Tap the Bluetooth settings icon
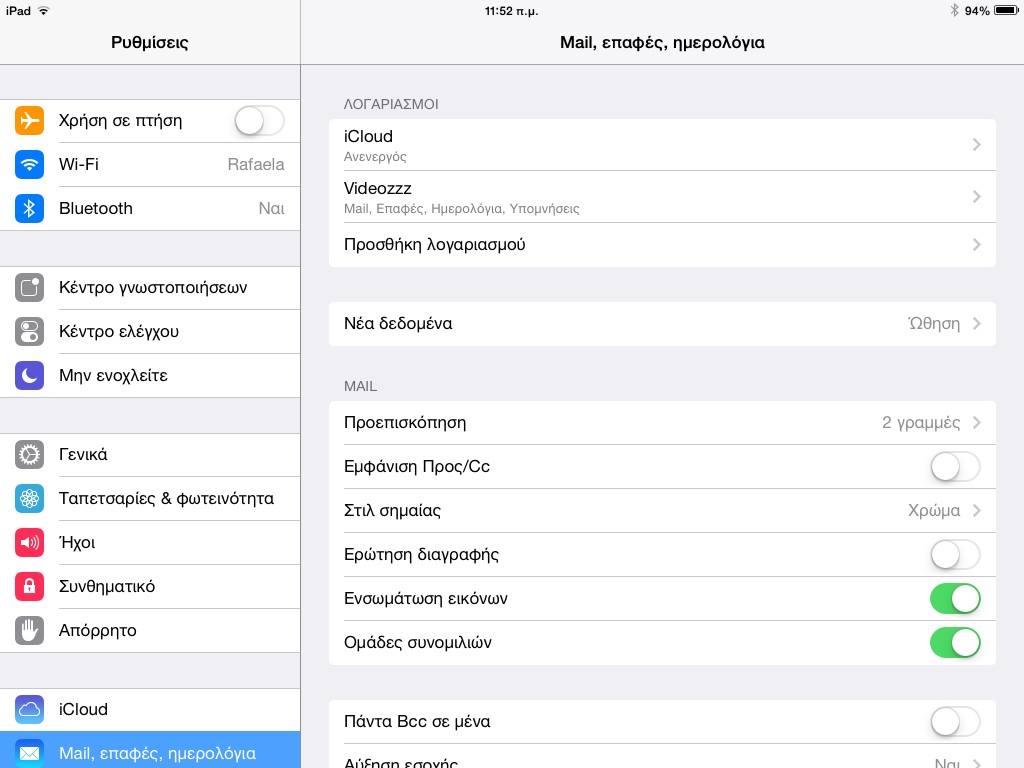Image resolution: width=1024 pixels, height=768 pixels. (29, 208)
